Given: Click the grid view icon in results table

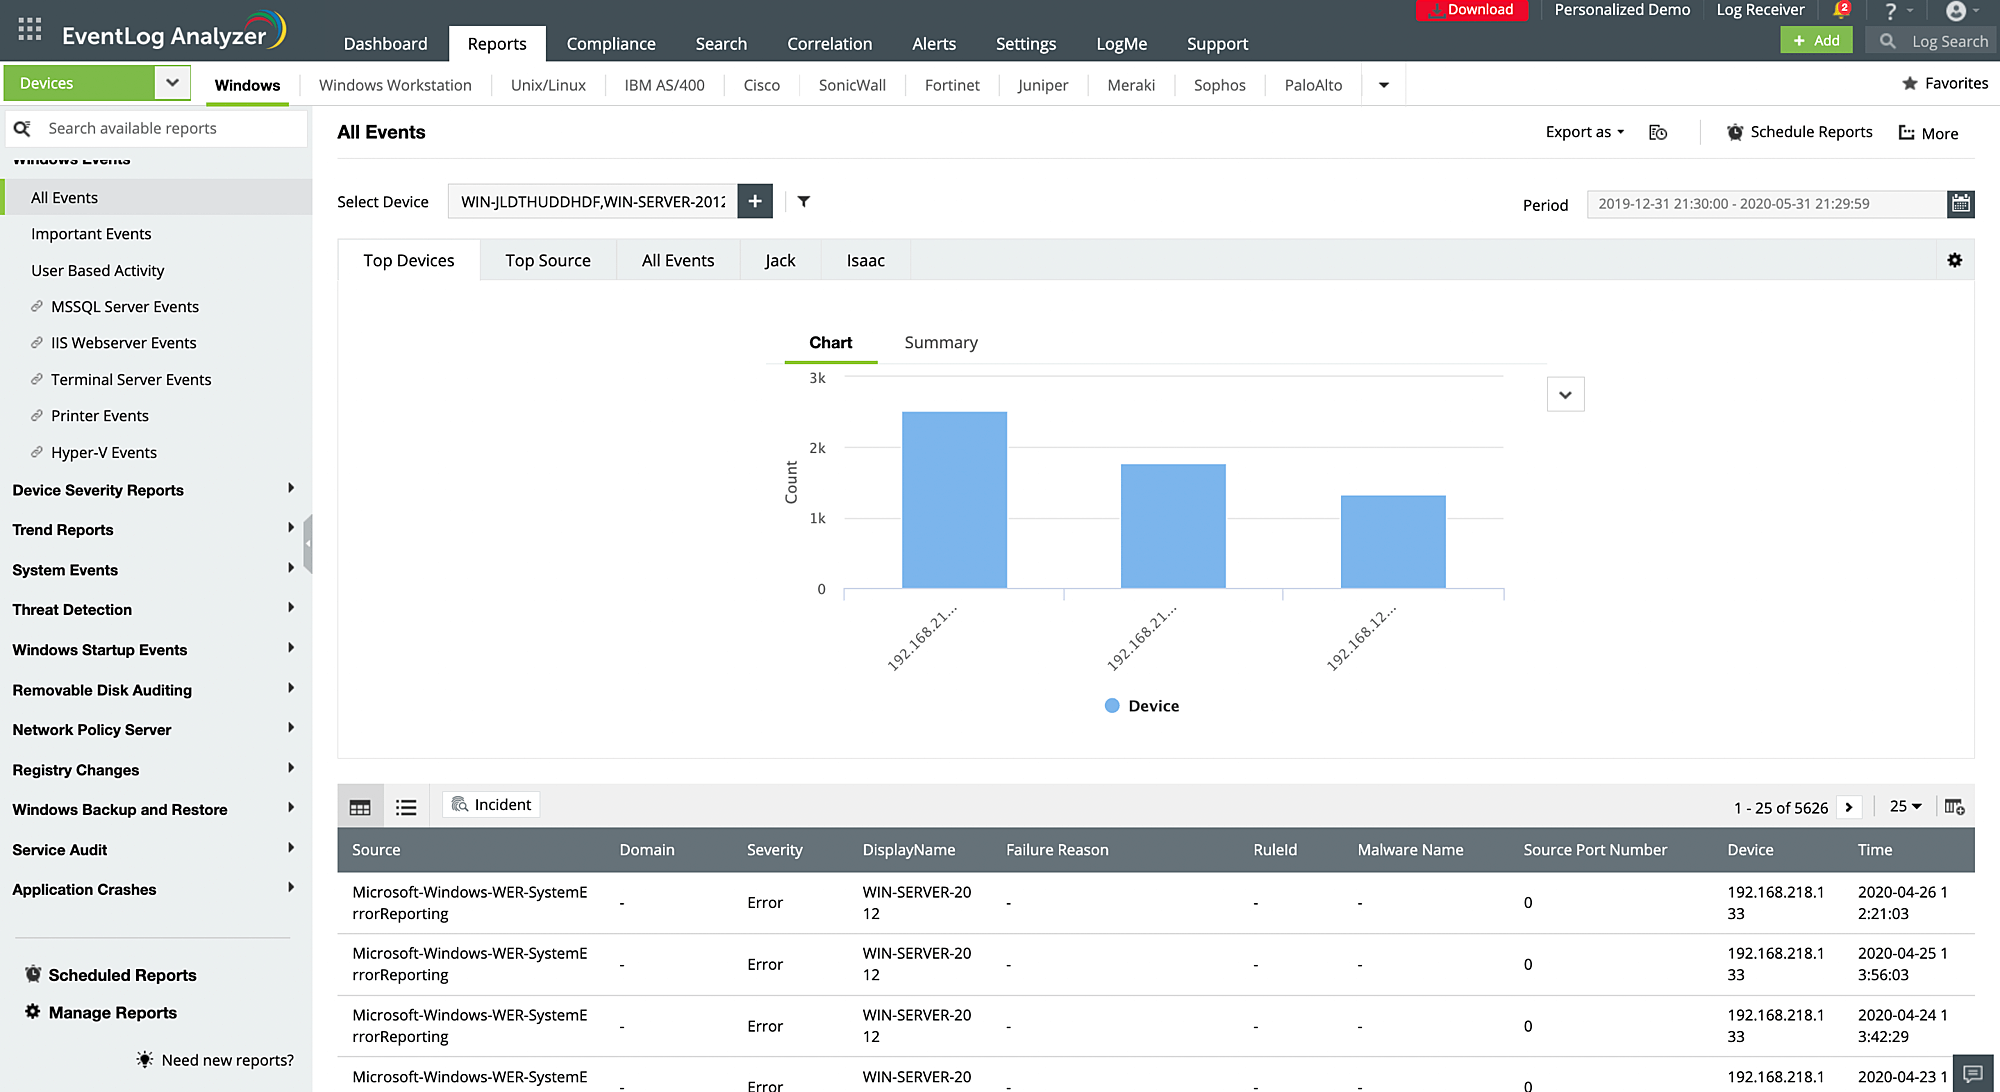Looking at the screenshot, I should (x=359, y=806).
